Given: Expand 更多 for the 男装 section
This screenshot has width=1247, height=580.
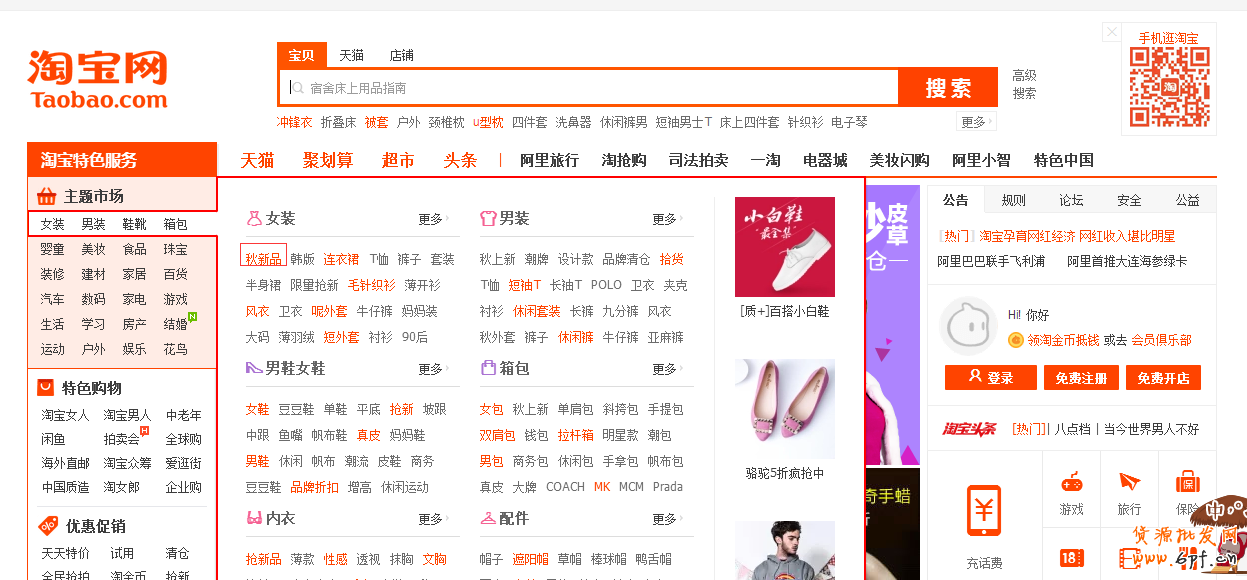Looking at the screenshot, I should click(x=667, y=219).
